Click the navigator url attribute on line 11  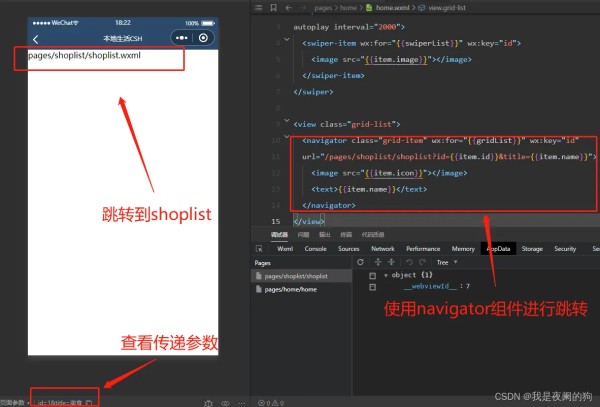tap(448, 156)
